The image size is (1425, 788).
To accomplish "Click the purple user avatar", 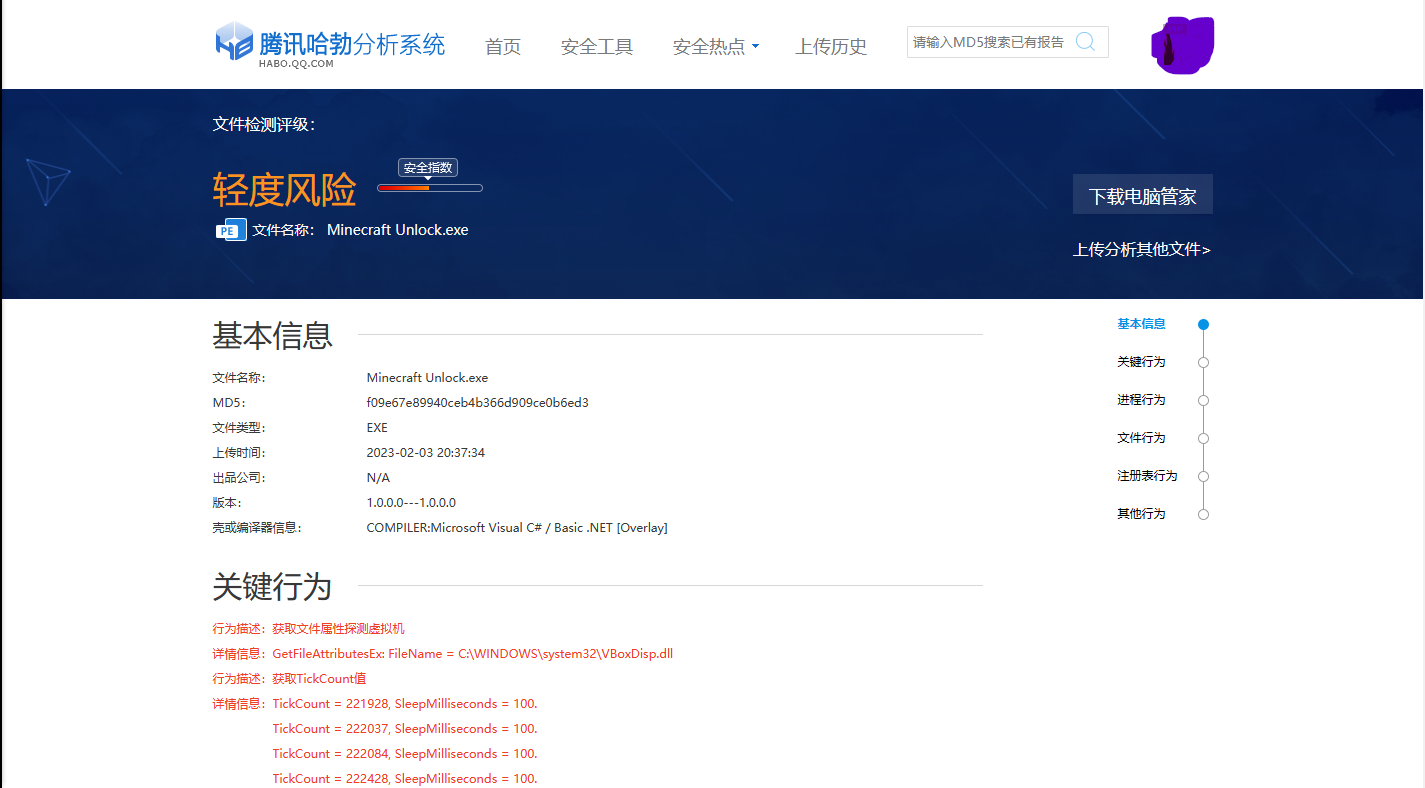I will tap(1182, 45).
